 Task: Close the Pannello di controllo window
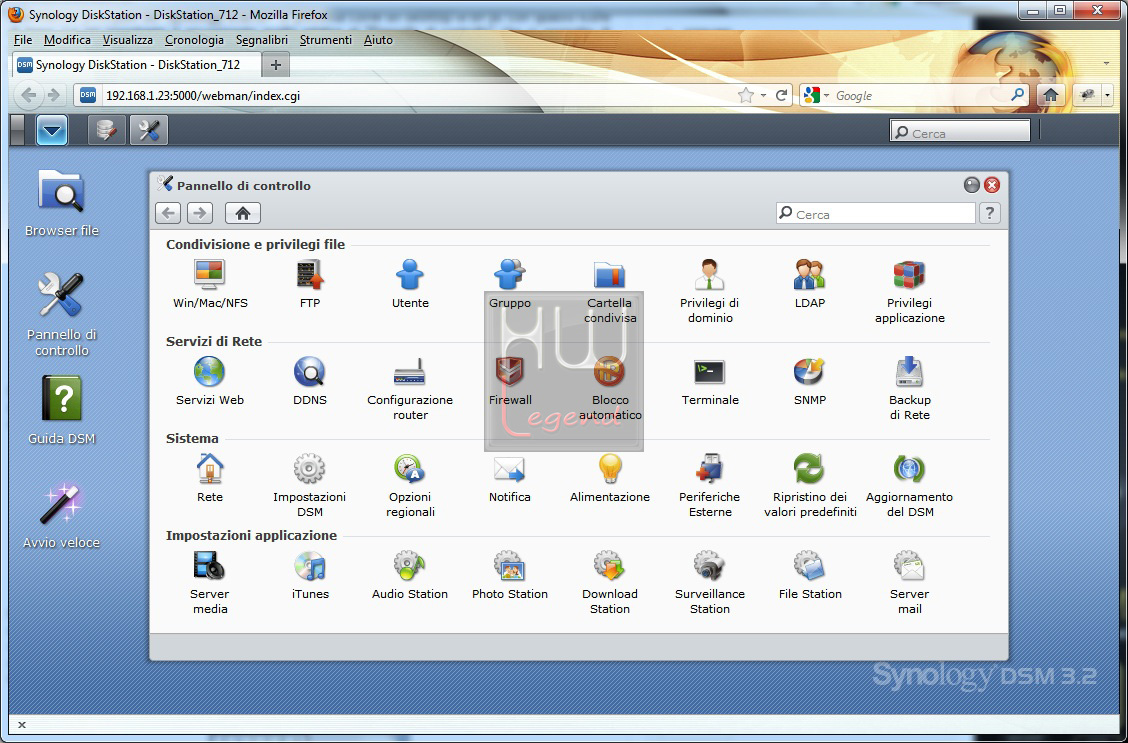pyautogui.click(x=992, y=186)
